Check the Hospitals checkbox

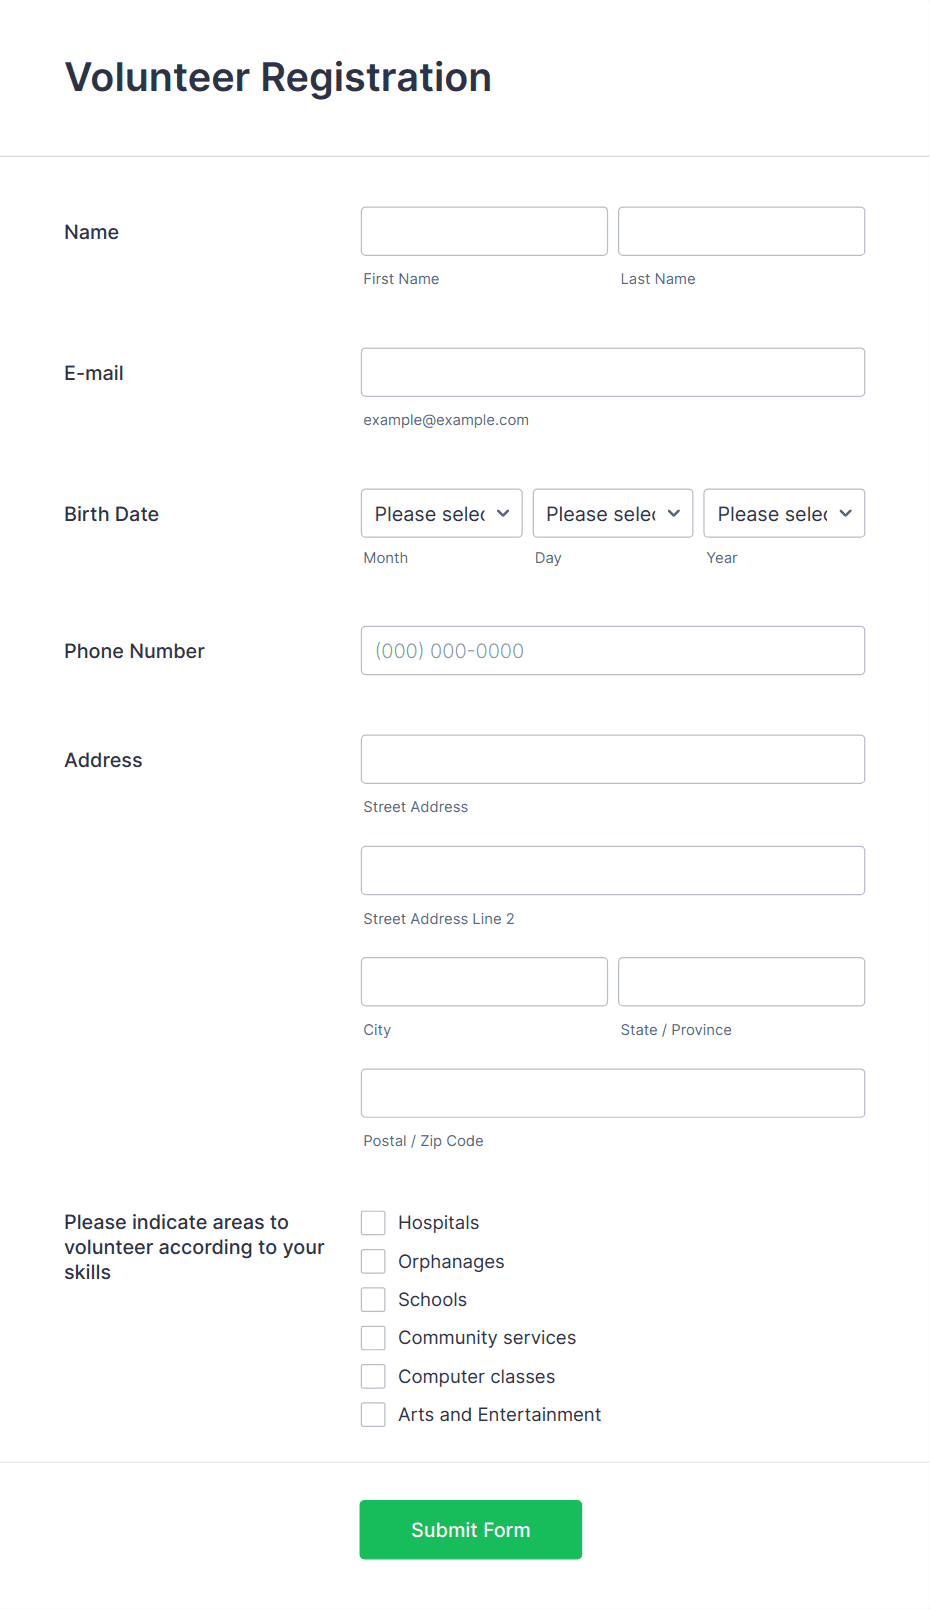373,1222
